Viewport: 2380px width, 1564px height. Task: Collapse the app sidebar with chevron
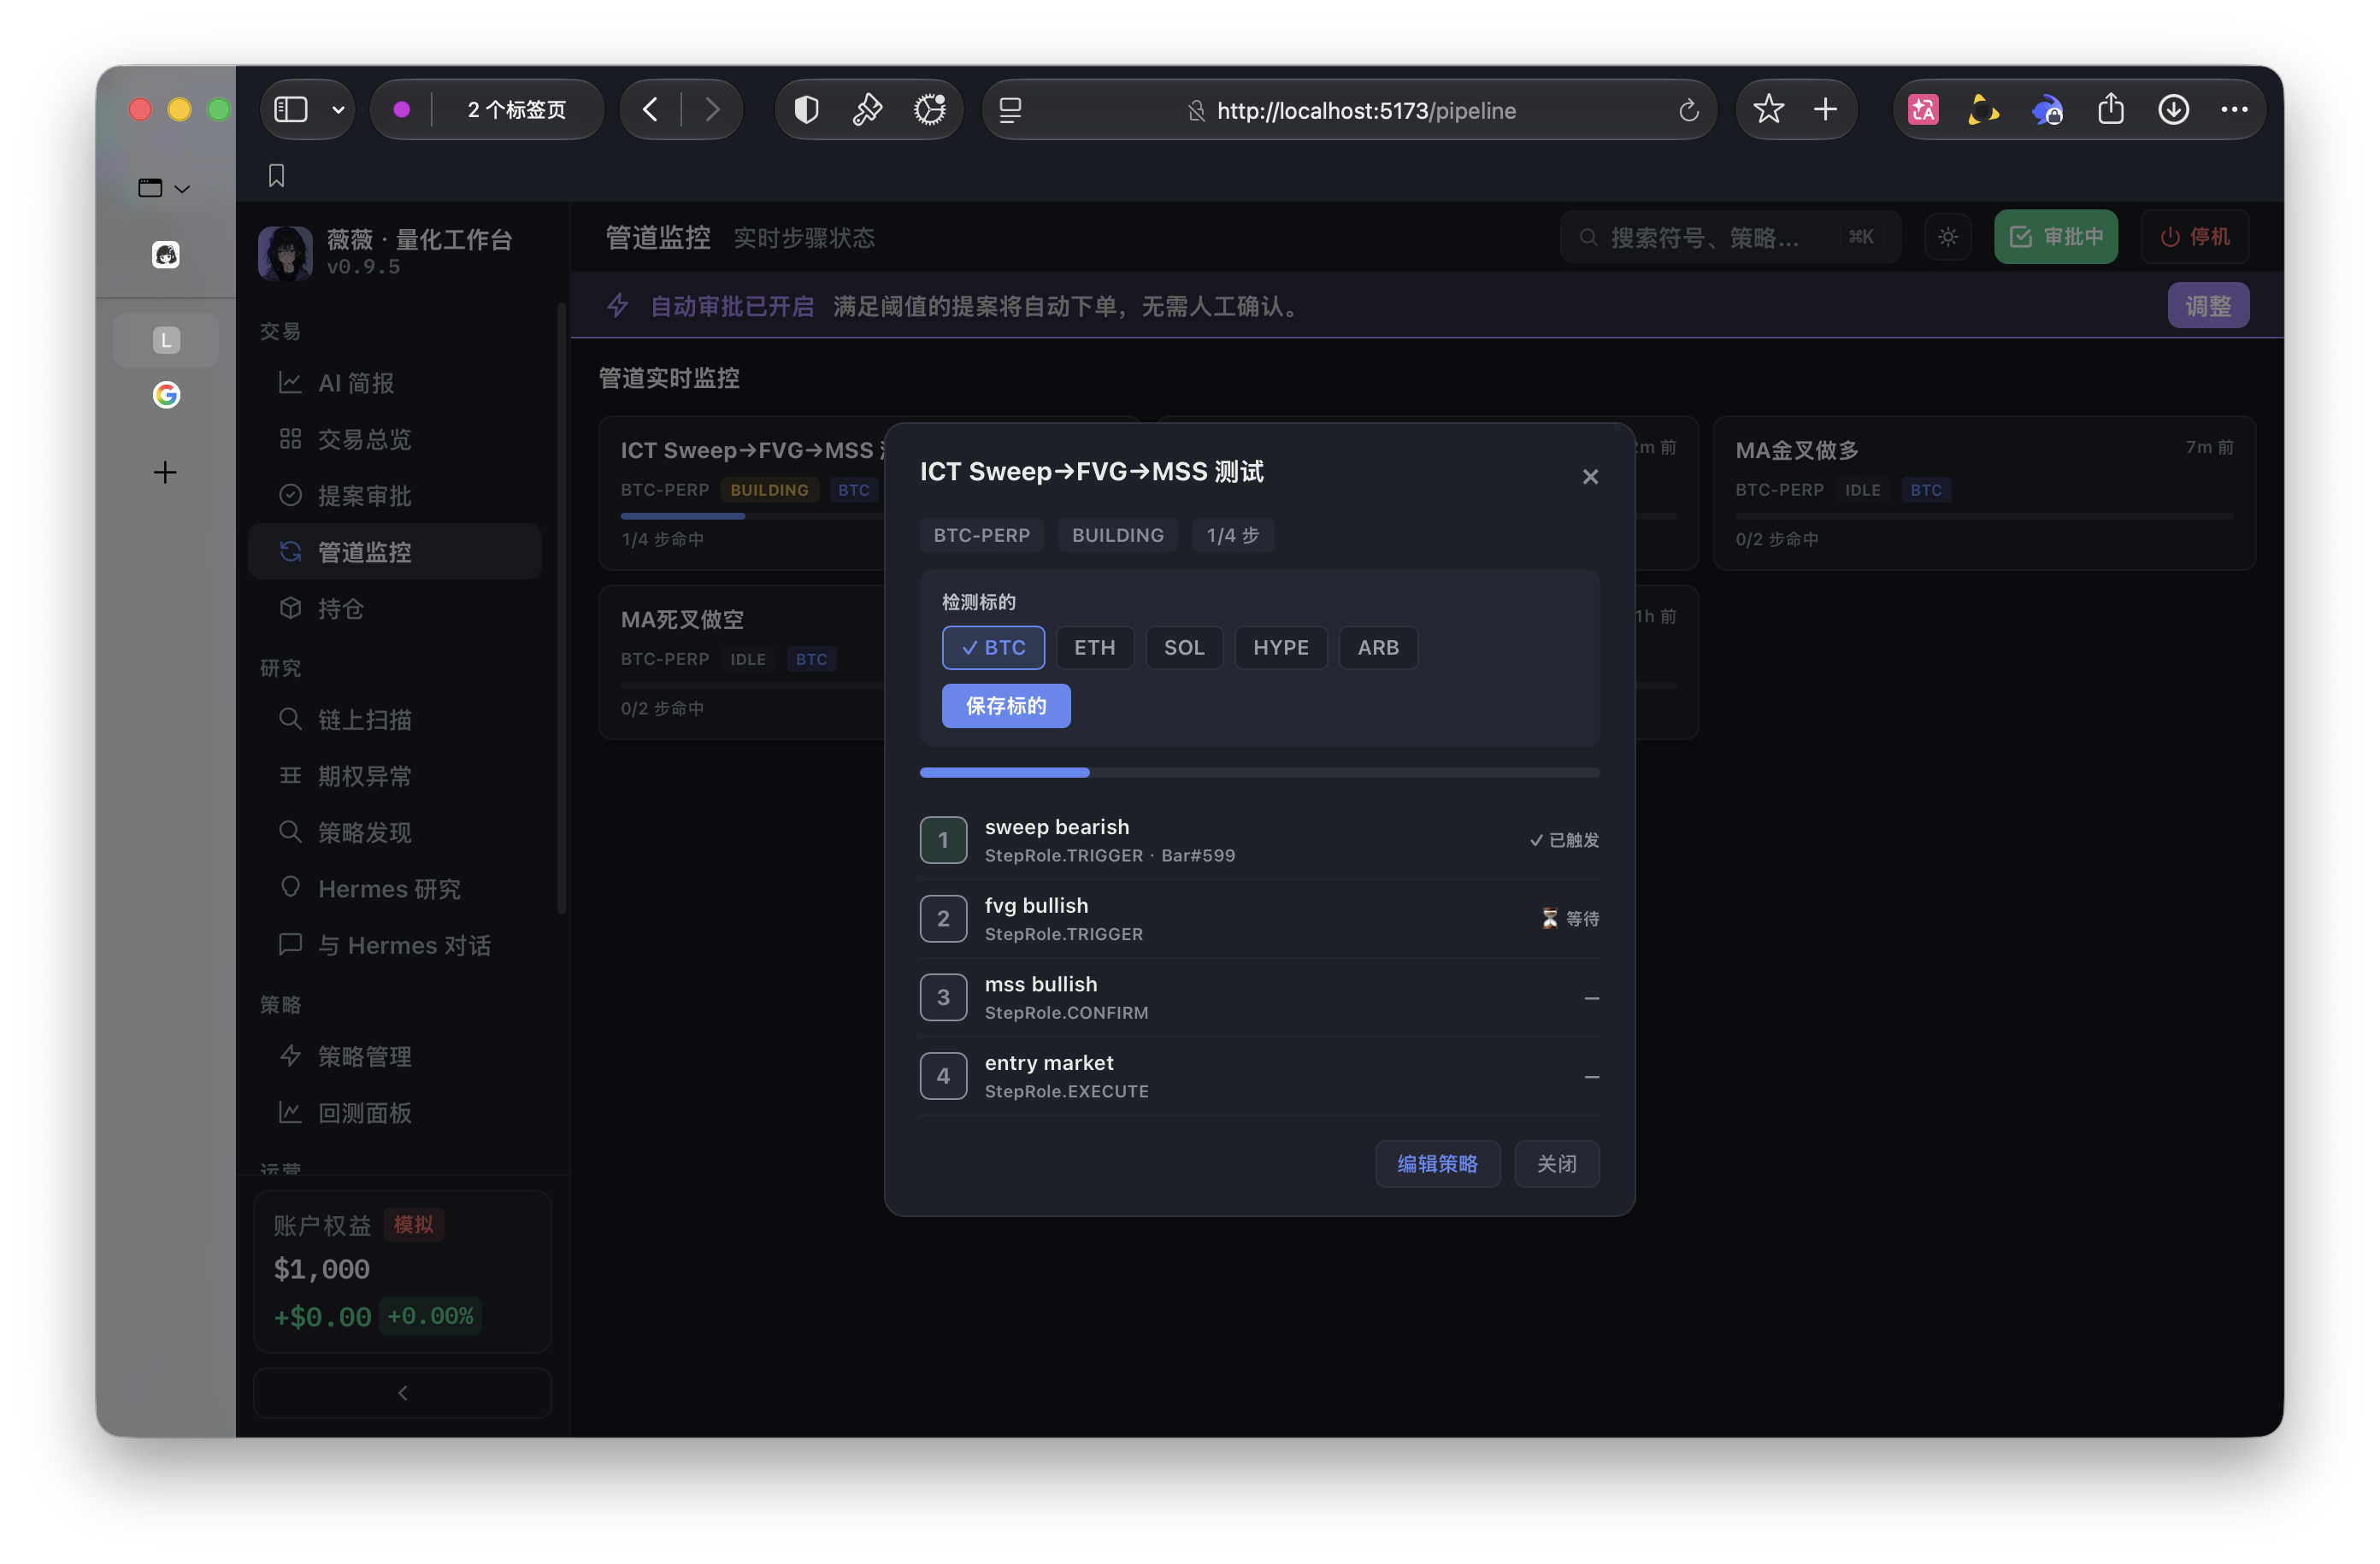[x=402, y=1393]
